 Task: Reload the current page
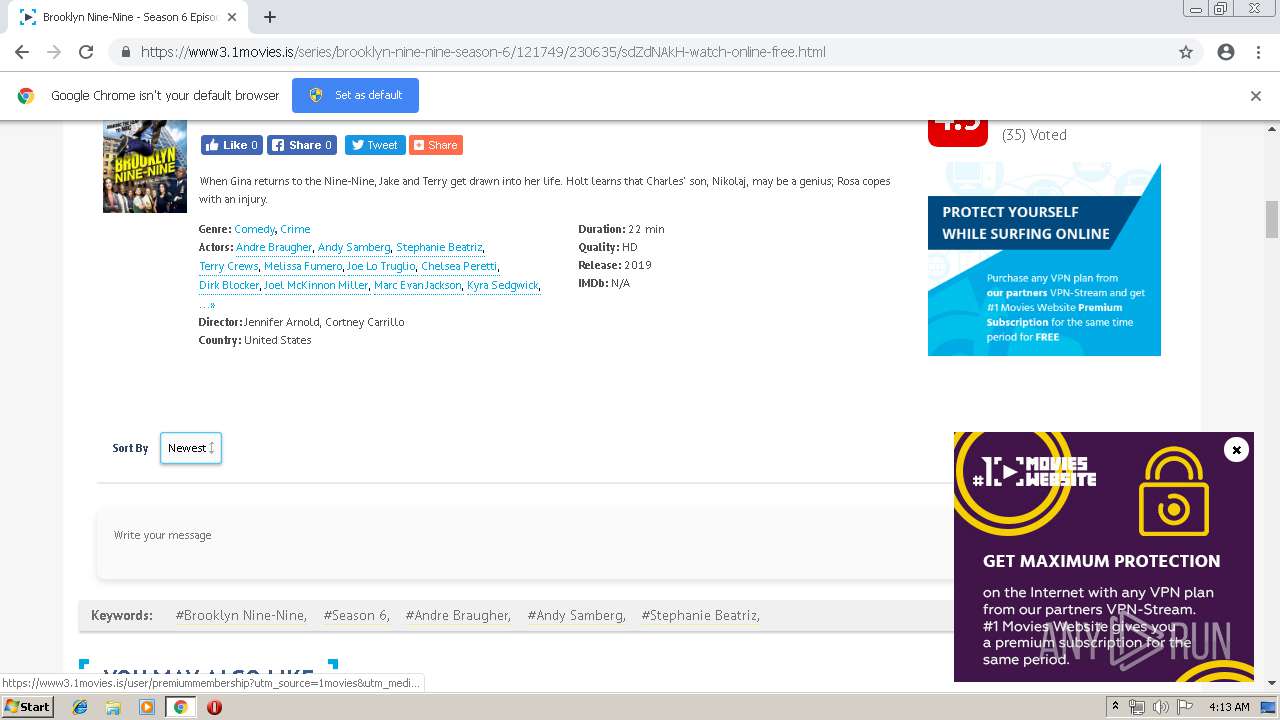click(86, 52)
